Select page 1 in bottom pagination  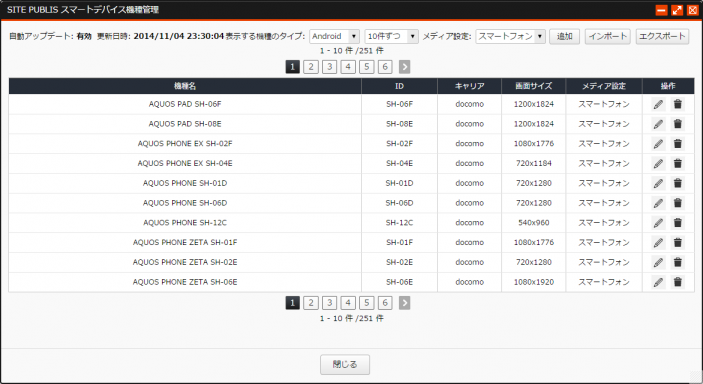[x=292, y=303]
